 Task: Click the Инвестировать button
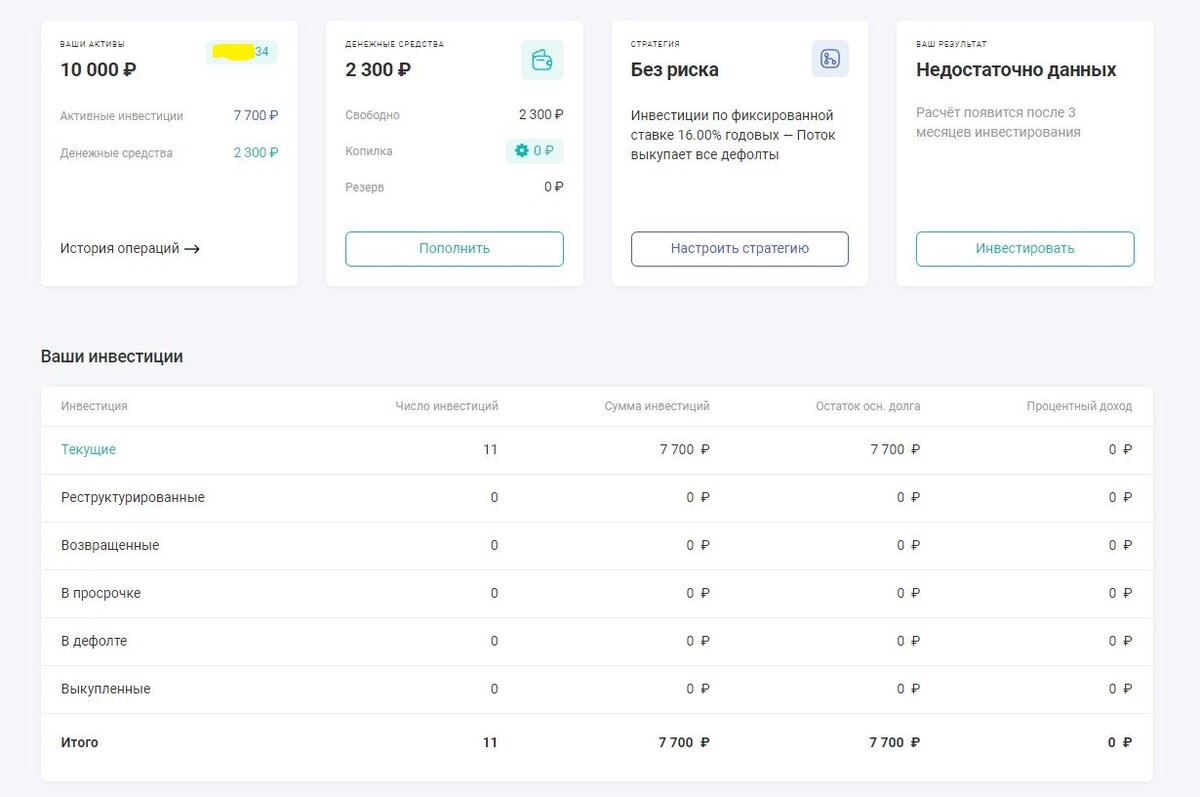(x=1025, y=249)
